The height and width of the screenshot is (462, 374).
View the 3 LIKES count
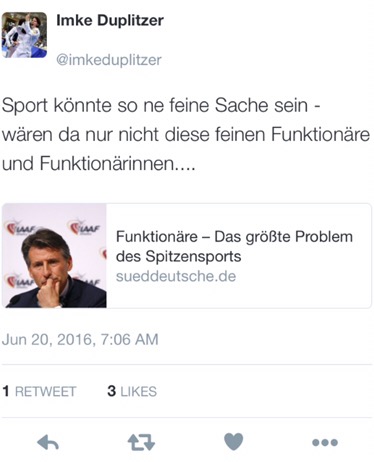pos(132,391)
